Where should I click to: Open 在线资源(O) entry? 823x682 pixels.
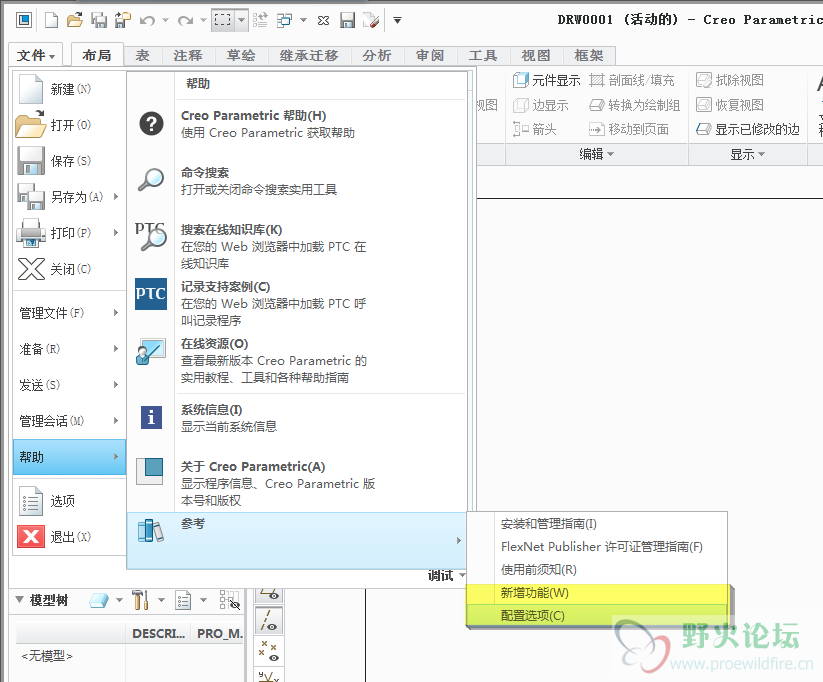point(297,360)
